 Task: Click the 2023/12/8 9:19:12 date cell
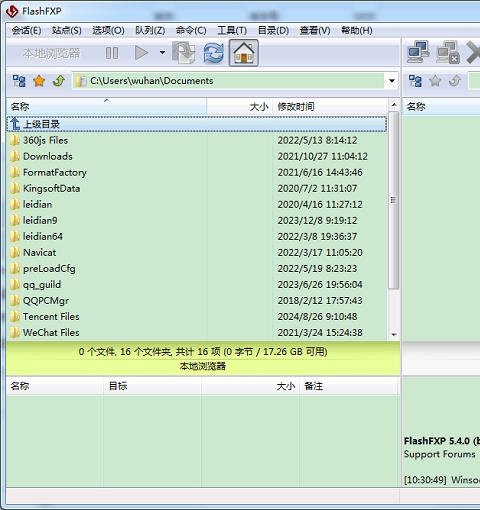tap(317, 220)
